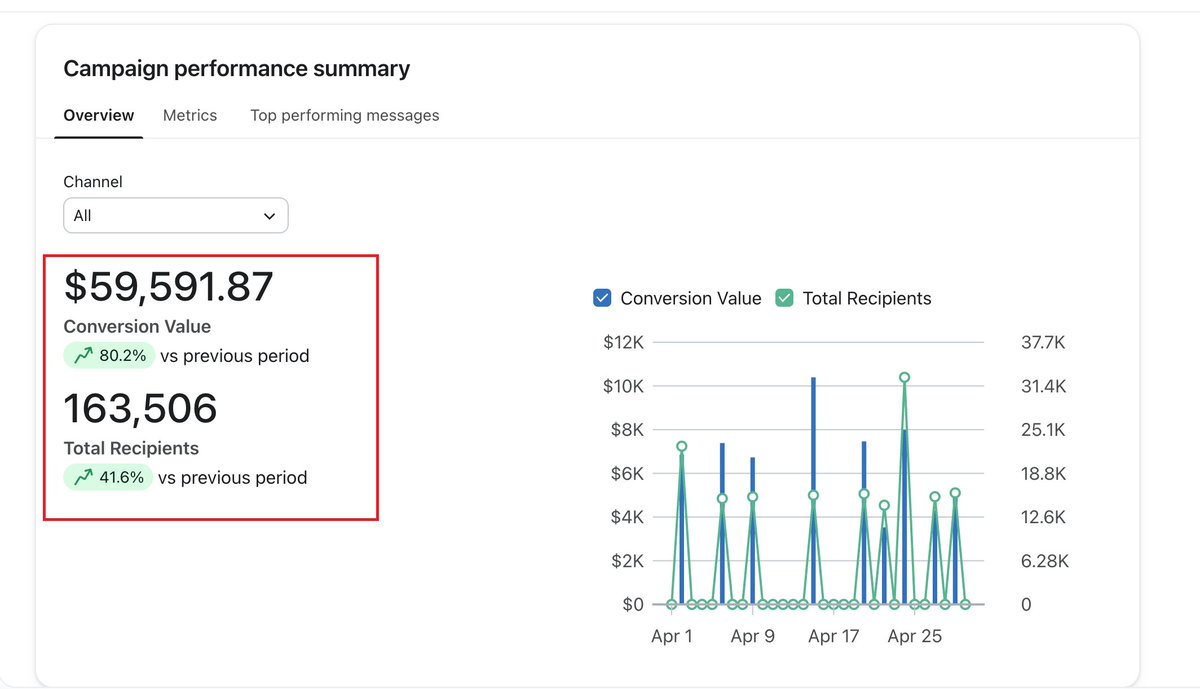Open the Top performing messages tab

(345, 115)
